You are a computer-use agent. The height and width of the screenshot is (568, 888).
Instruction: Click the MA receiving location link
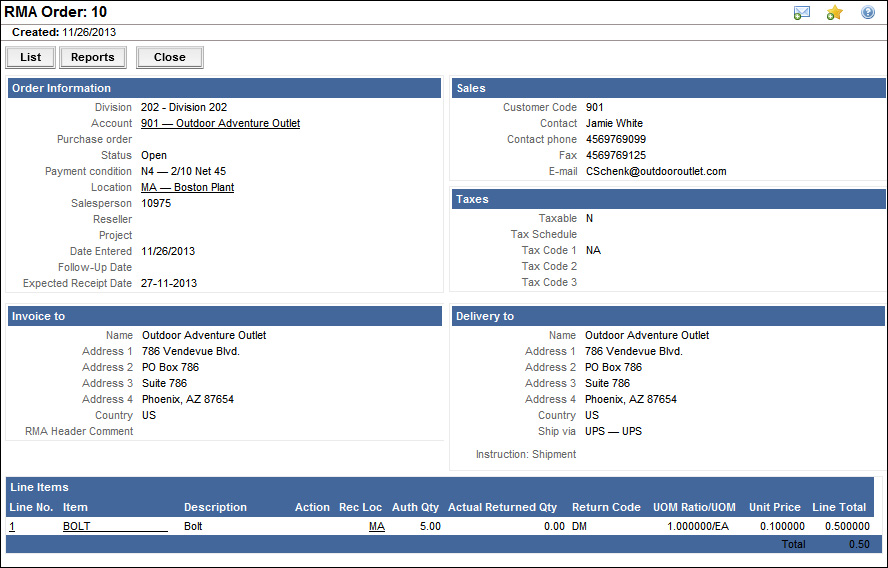pyautogui.click(x=376, y=525)
